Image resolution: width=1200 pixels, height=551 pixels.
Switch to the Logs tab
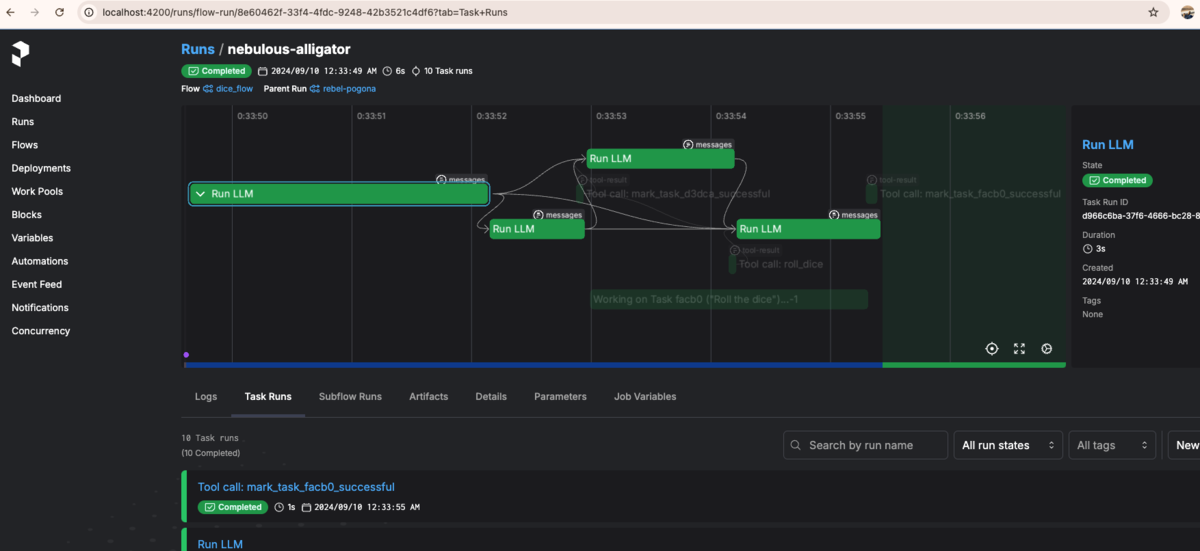coord(206,397)
